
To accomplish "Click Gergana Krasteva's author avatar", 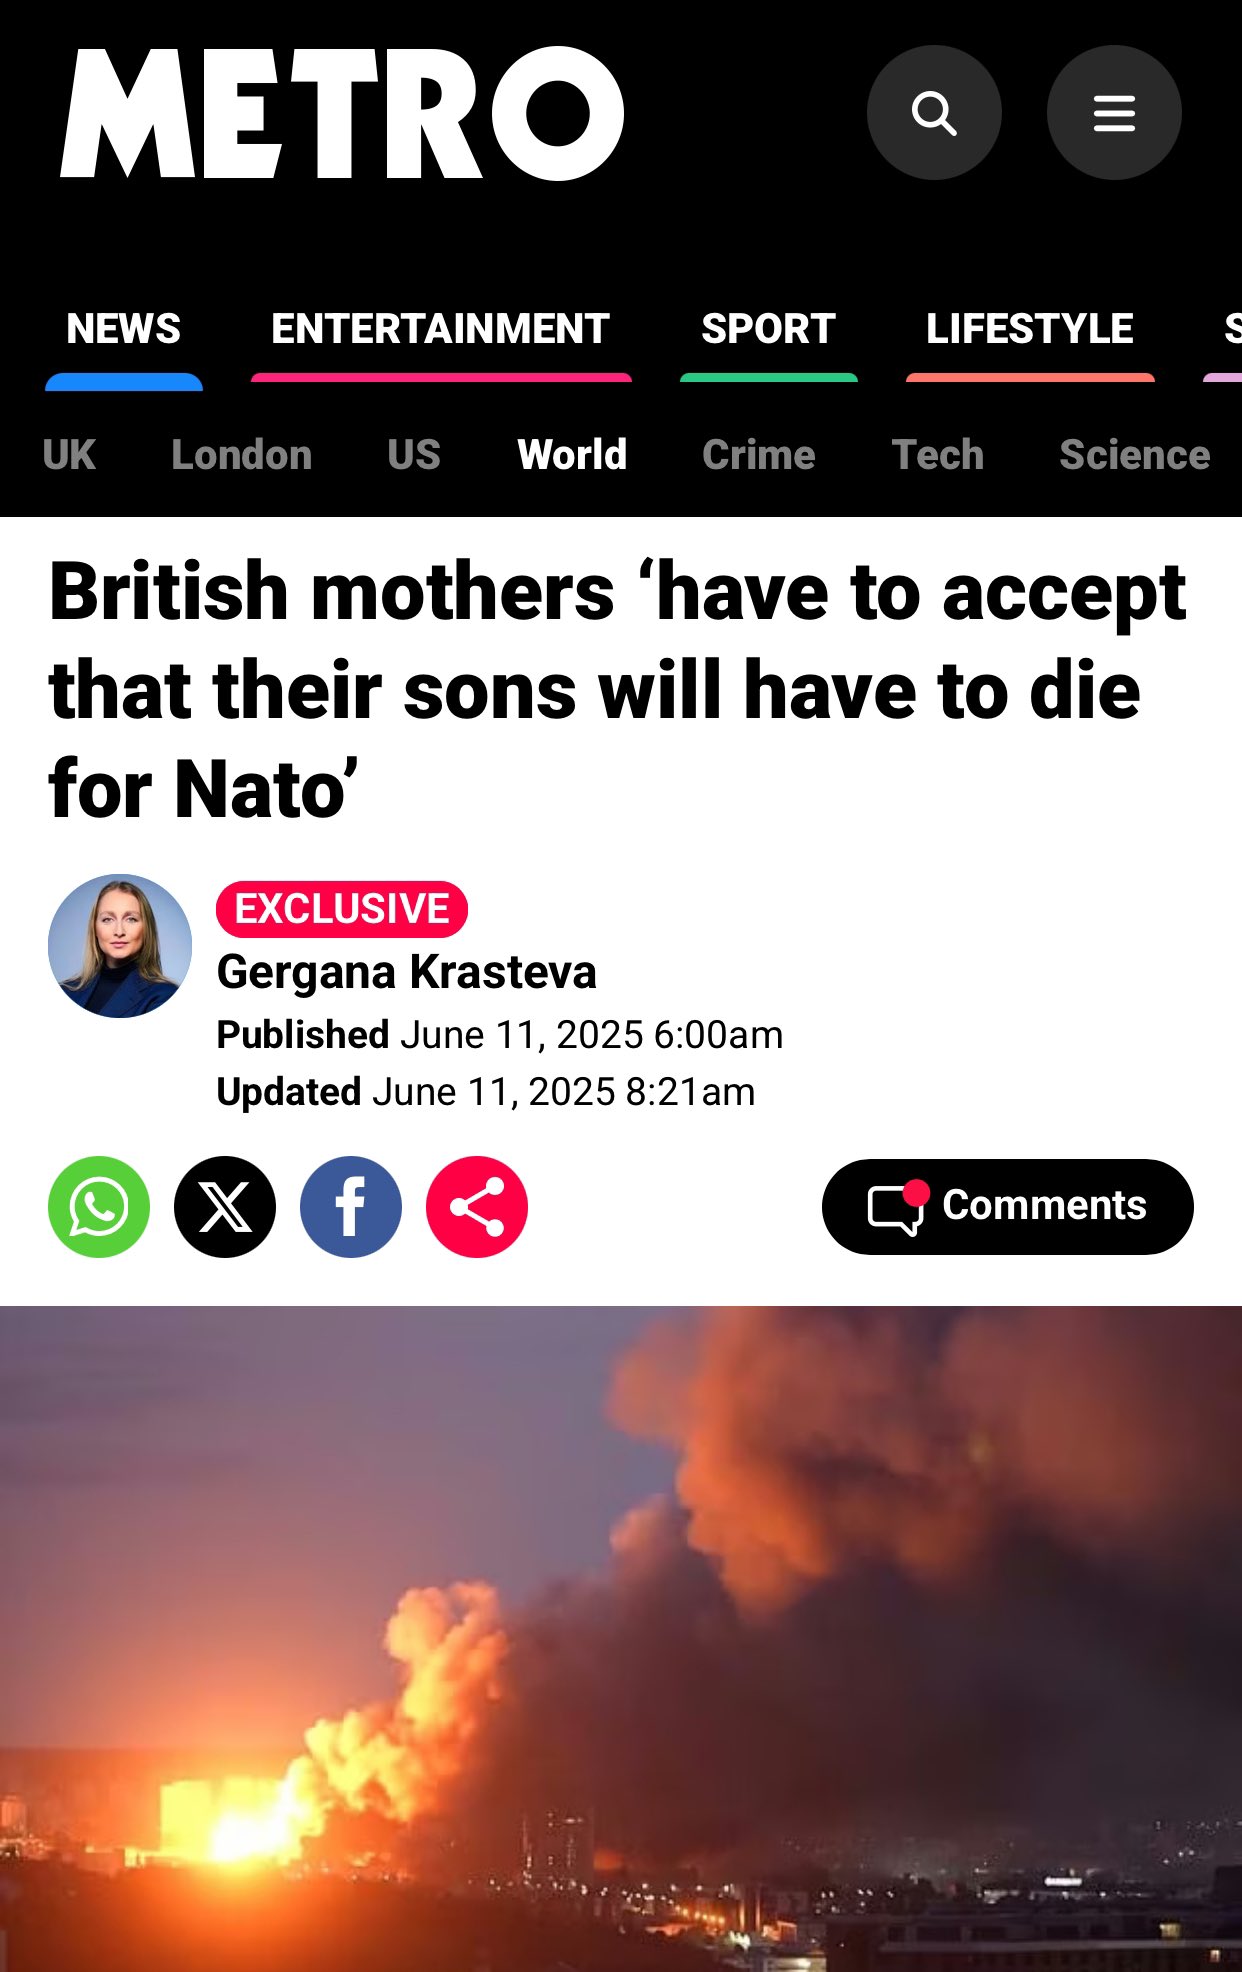I will click(x=120, y=946).
